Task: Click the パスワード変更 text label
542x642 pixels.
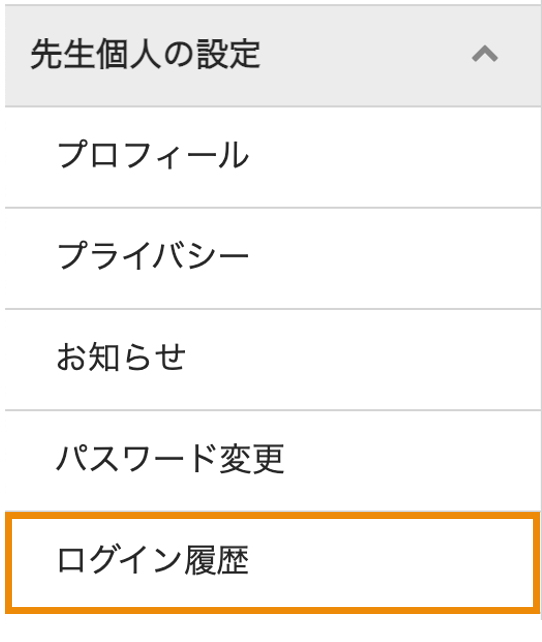Action: [x=170, y=459]
